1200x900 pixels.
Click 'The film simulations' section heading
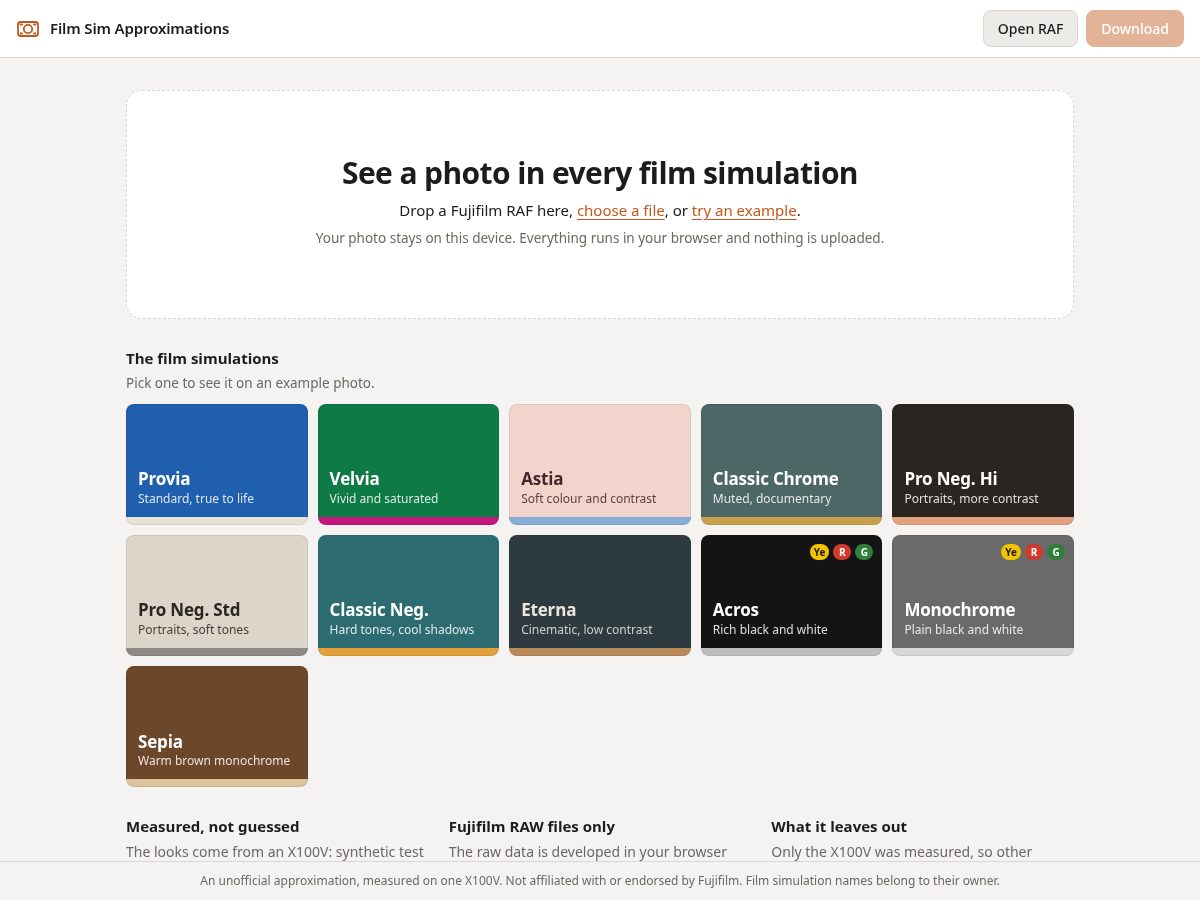tap(202, 359)
